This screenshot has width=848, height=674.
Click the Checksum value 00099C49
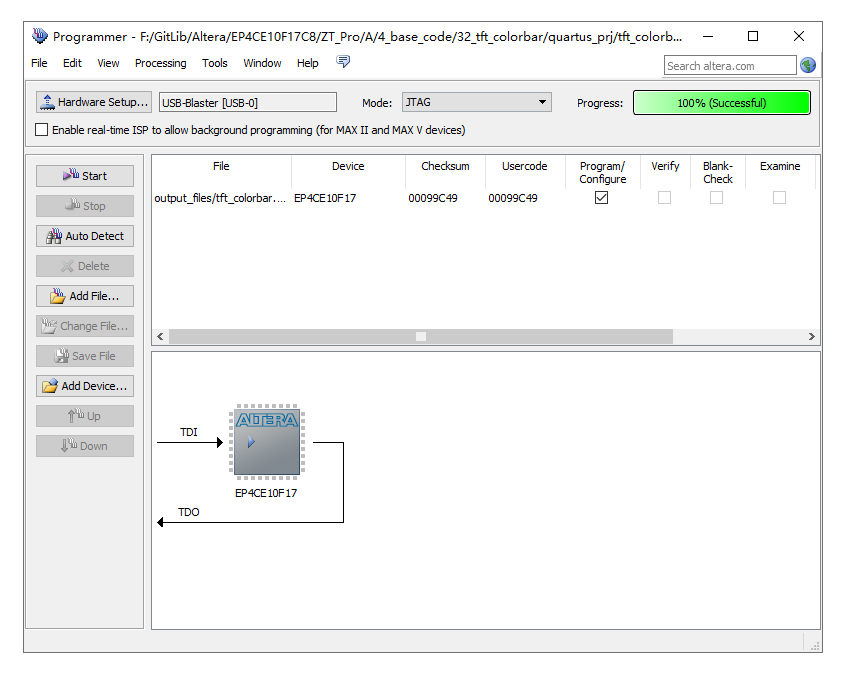click(x=433, y=198)
